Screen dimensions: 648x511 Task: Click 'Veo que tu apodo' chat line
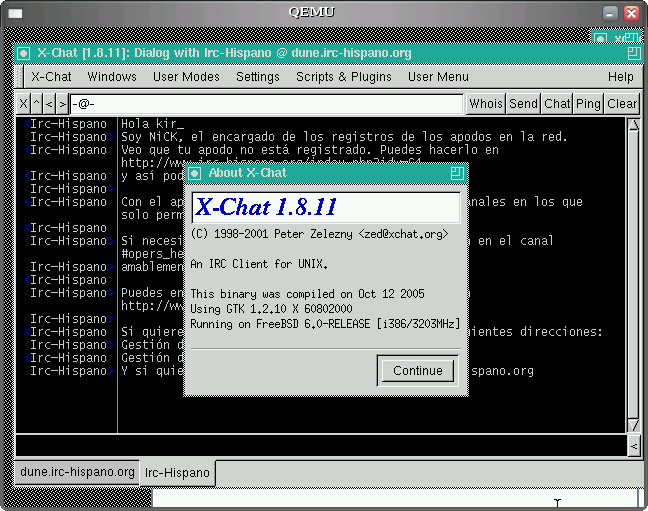click(310, 150)
